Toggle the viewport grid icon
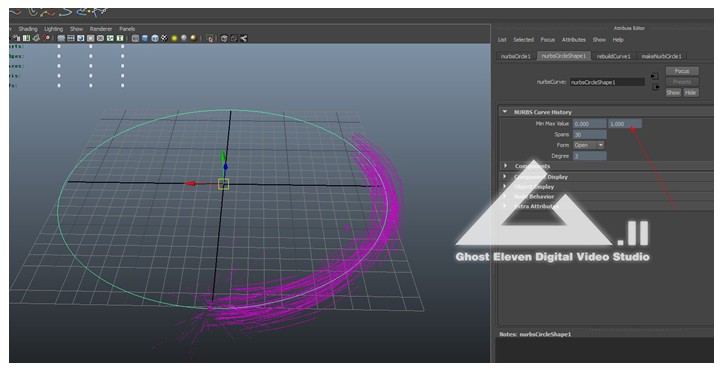The height and width of the screenshot is (370, 720). (x=61, y=38)
